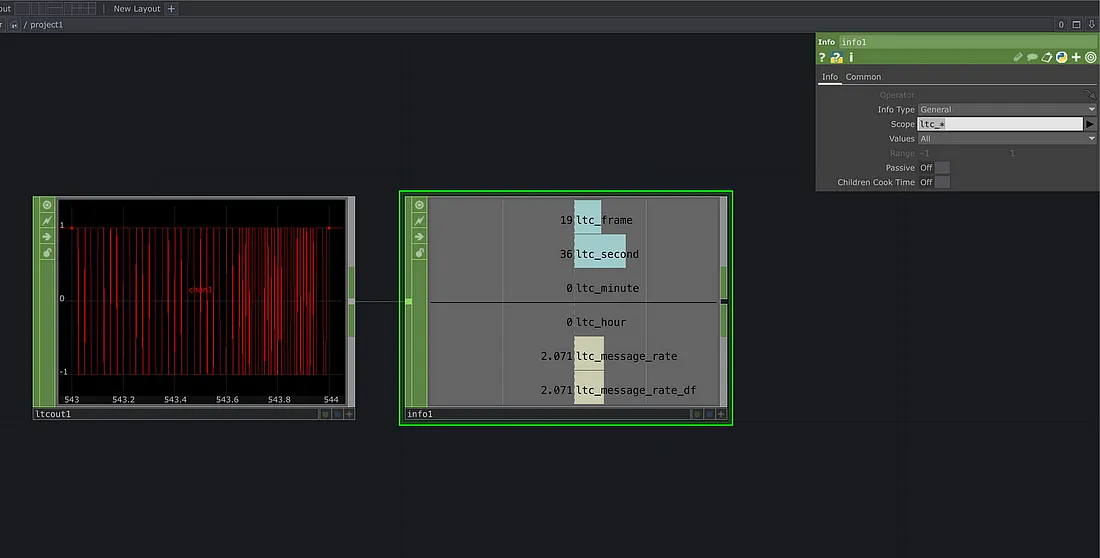This screenshot has height=558, width=1100.
Task: Click the copy parameters clipboard icon
Action: [1047, 58]
